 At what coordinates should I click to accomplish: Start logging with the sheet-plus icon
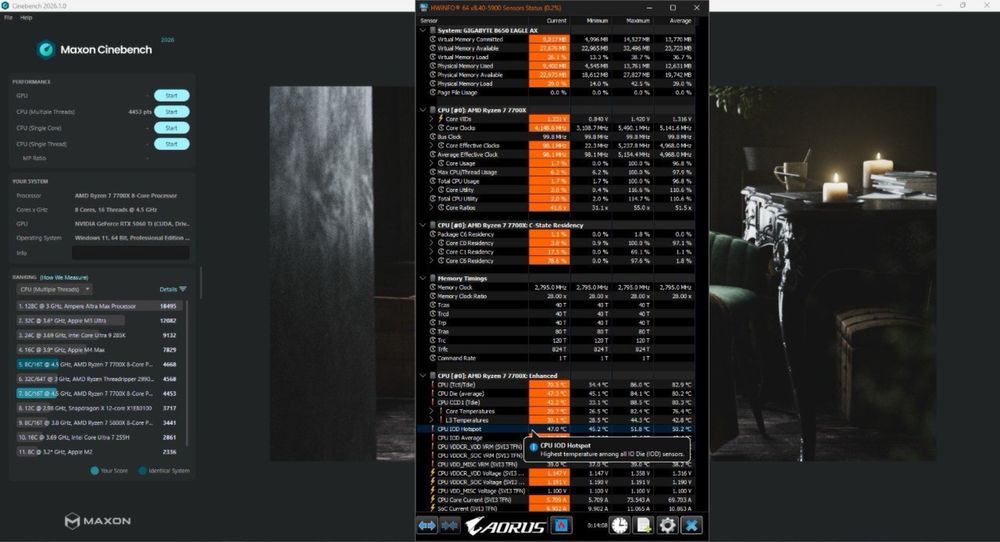coord(643,525)
